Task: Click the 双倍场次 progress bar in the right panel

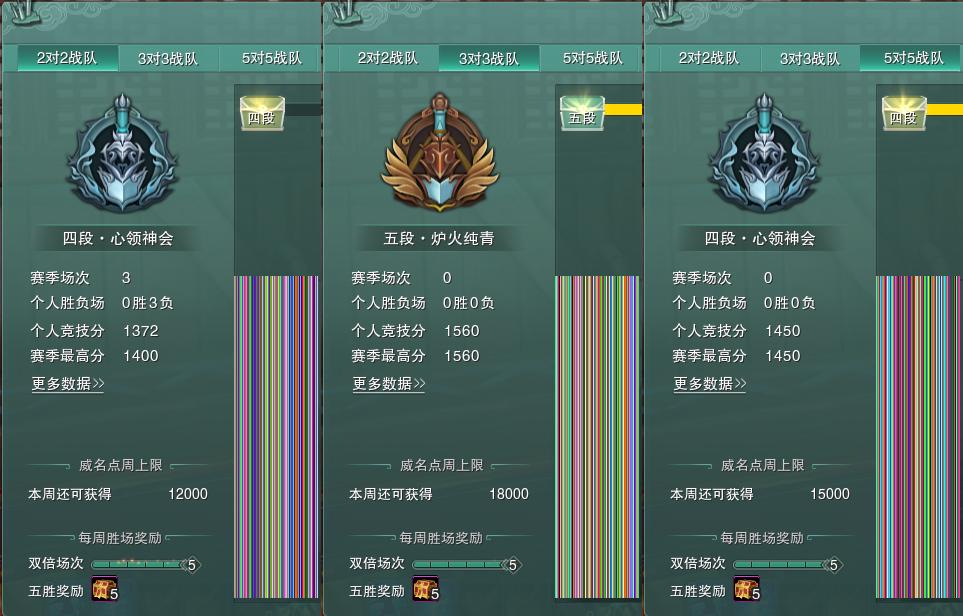Action: point(789,564)
